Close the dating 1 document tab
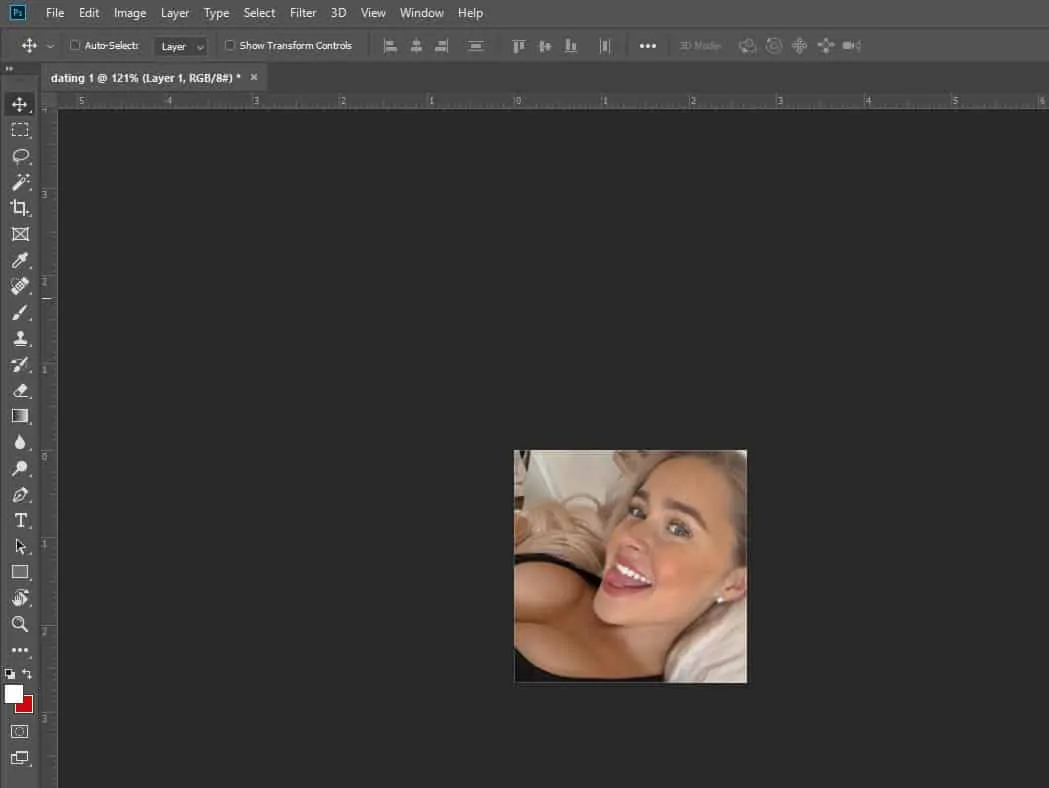The width and height of the screenshot is (1049, 788). point(254,77)
